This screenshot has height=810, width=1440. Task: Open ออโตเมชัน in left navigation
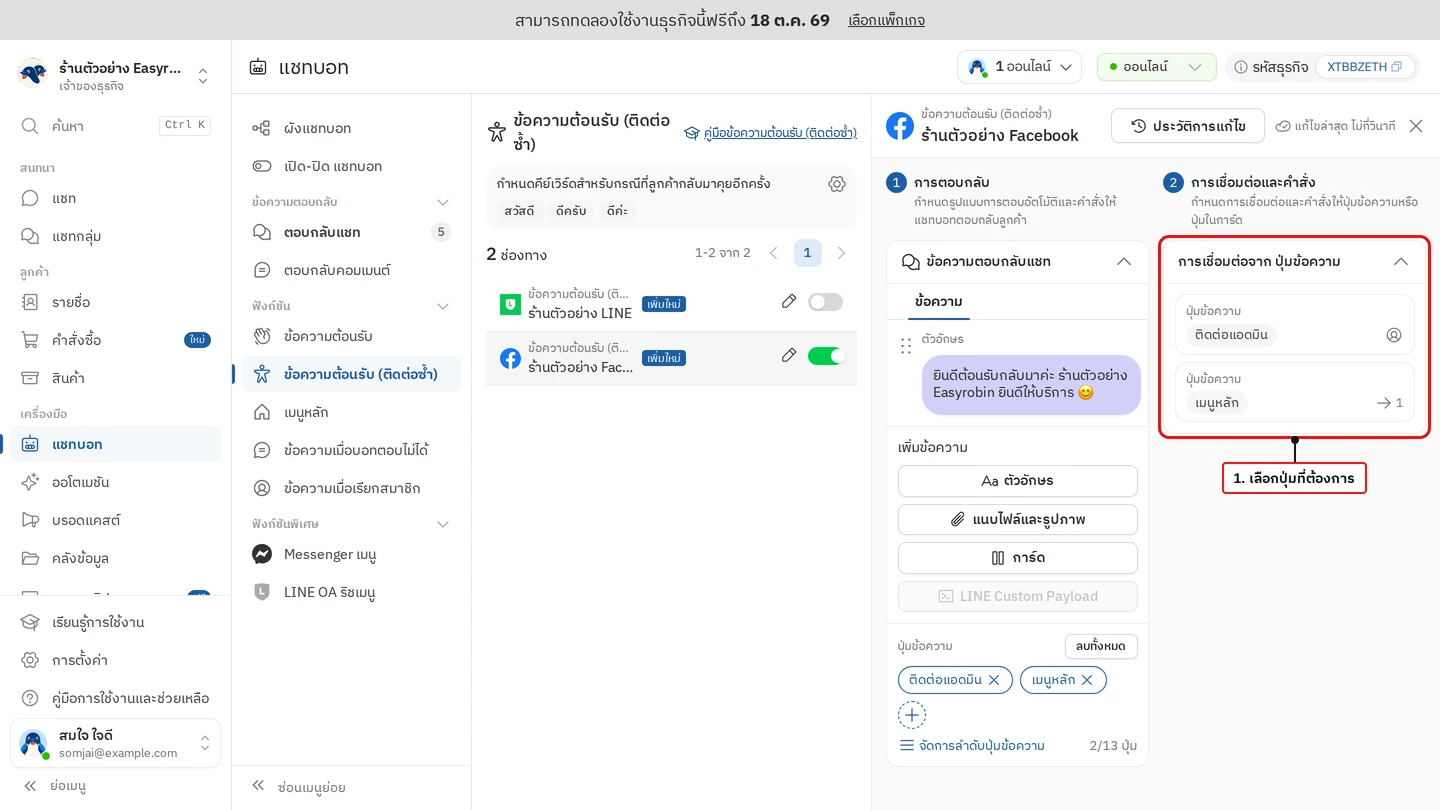[115, 482]
